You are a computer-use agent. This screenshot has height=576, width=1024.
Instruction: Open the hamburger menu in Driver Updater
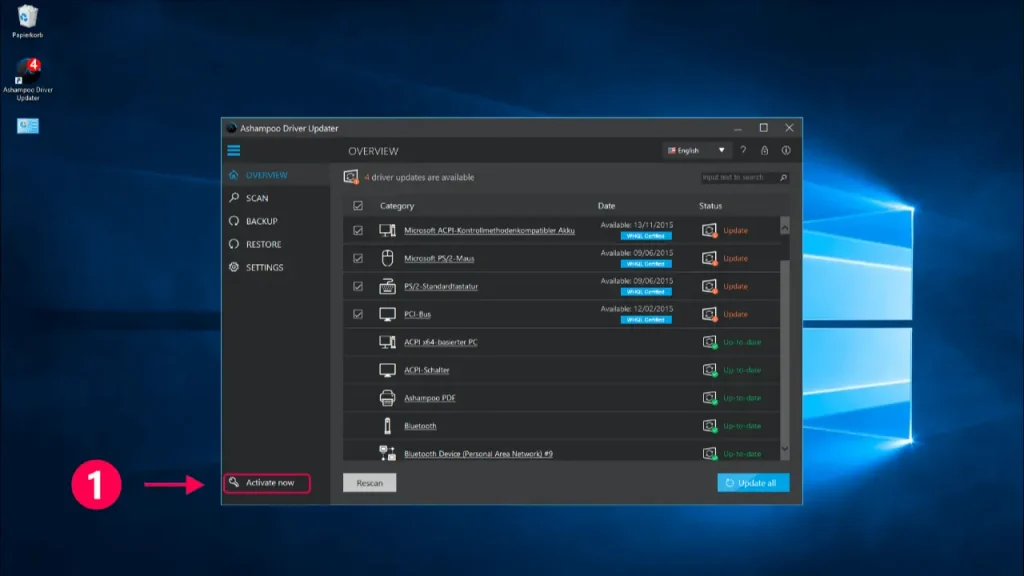pos(234,151)
